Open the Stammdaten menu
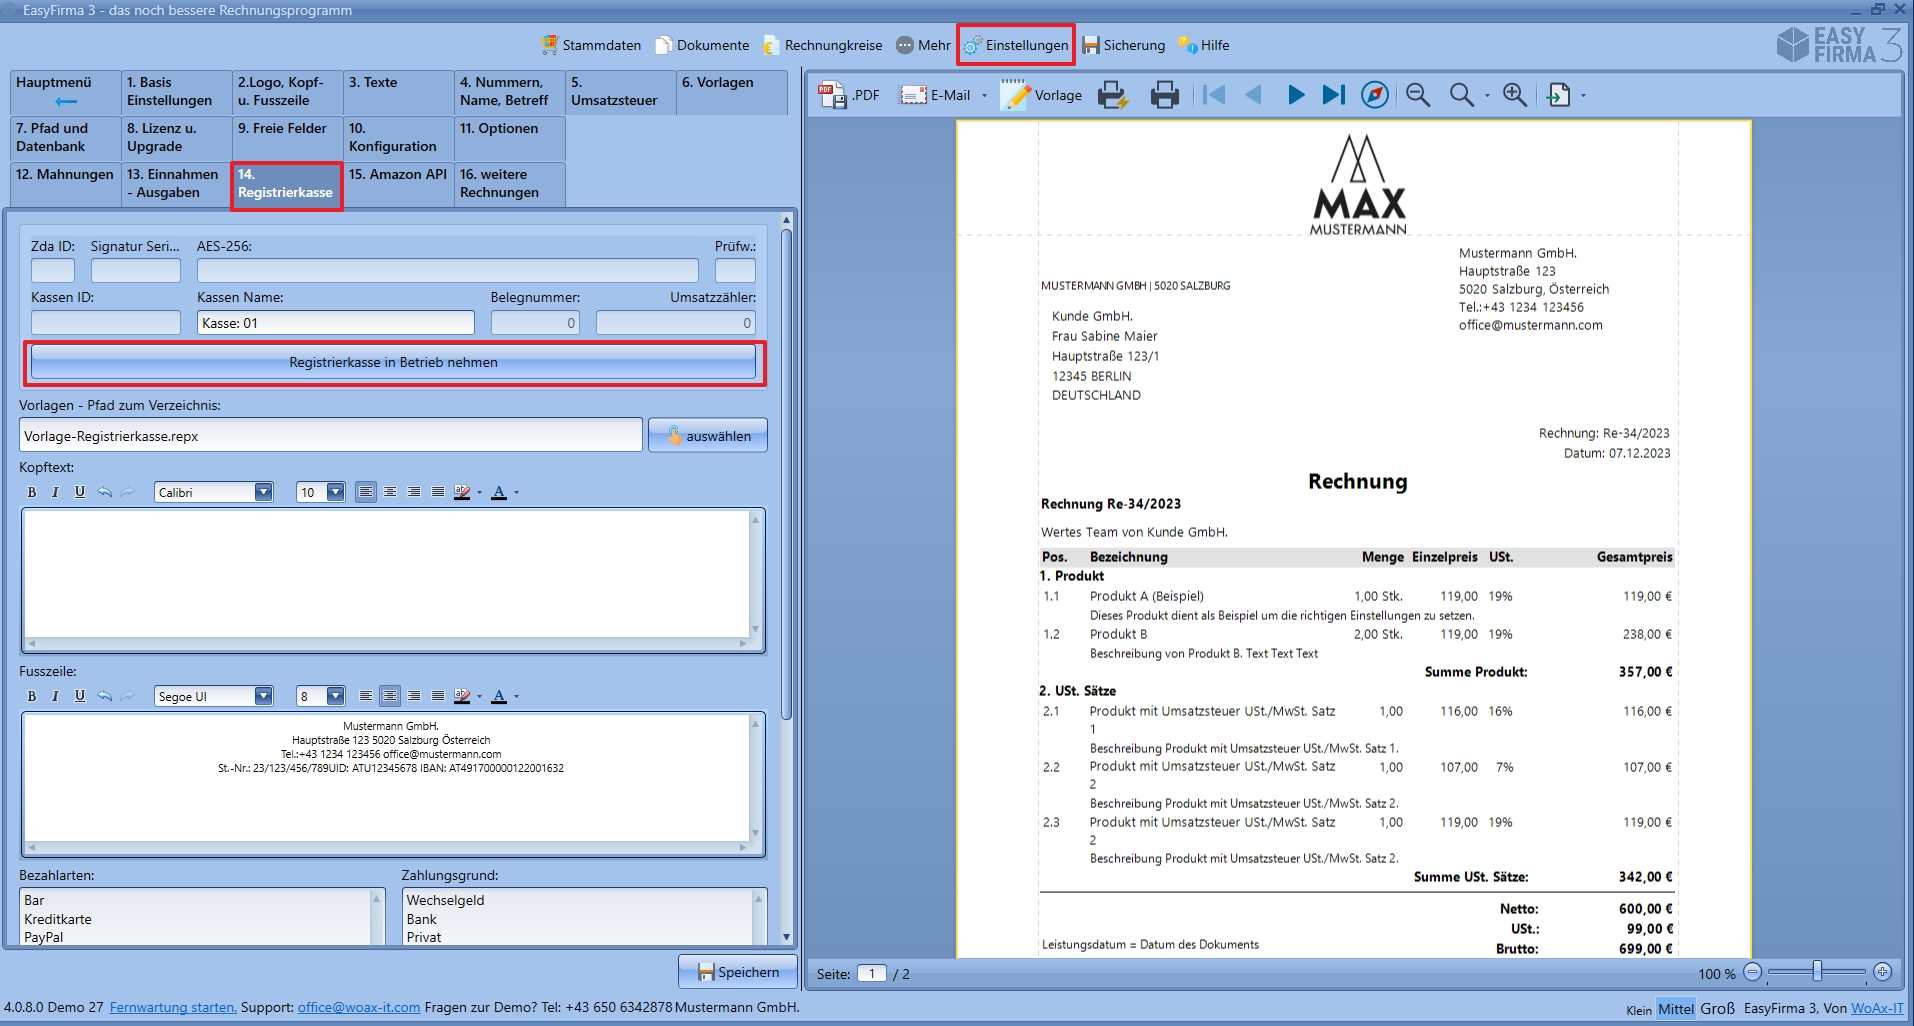1914x1026 pixels. [x=591, y=45]
